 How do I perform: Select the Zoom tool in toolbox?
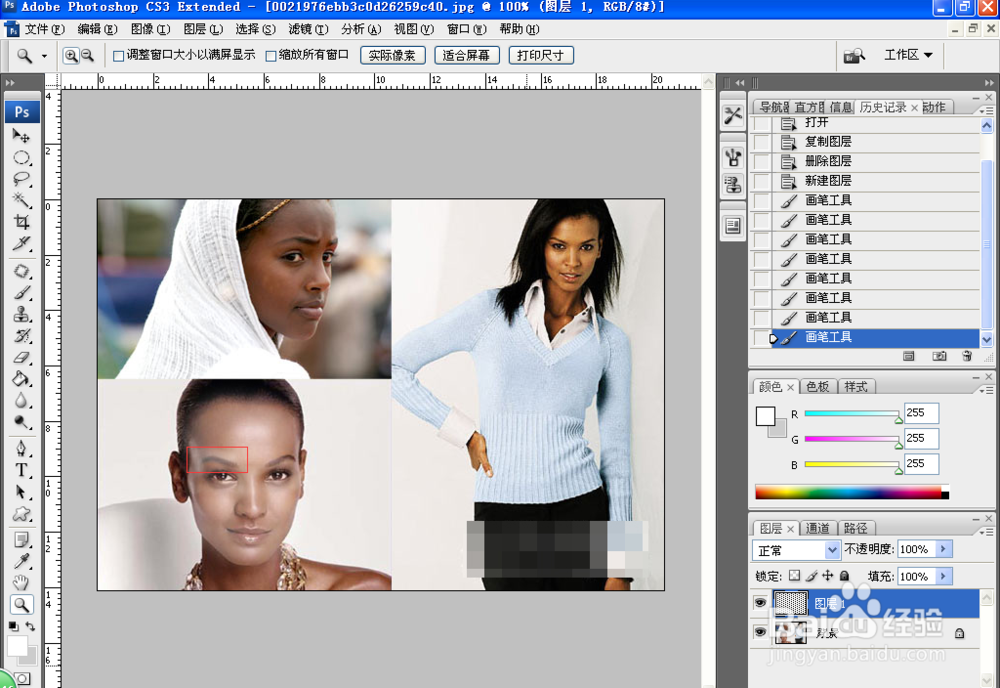click(22, 604)
